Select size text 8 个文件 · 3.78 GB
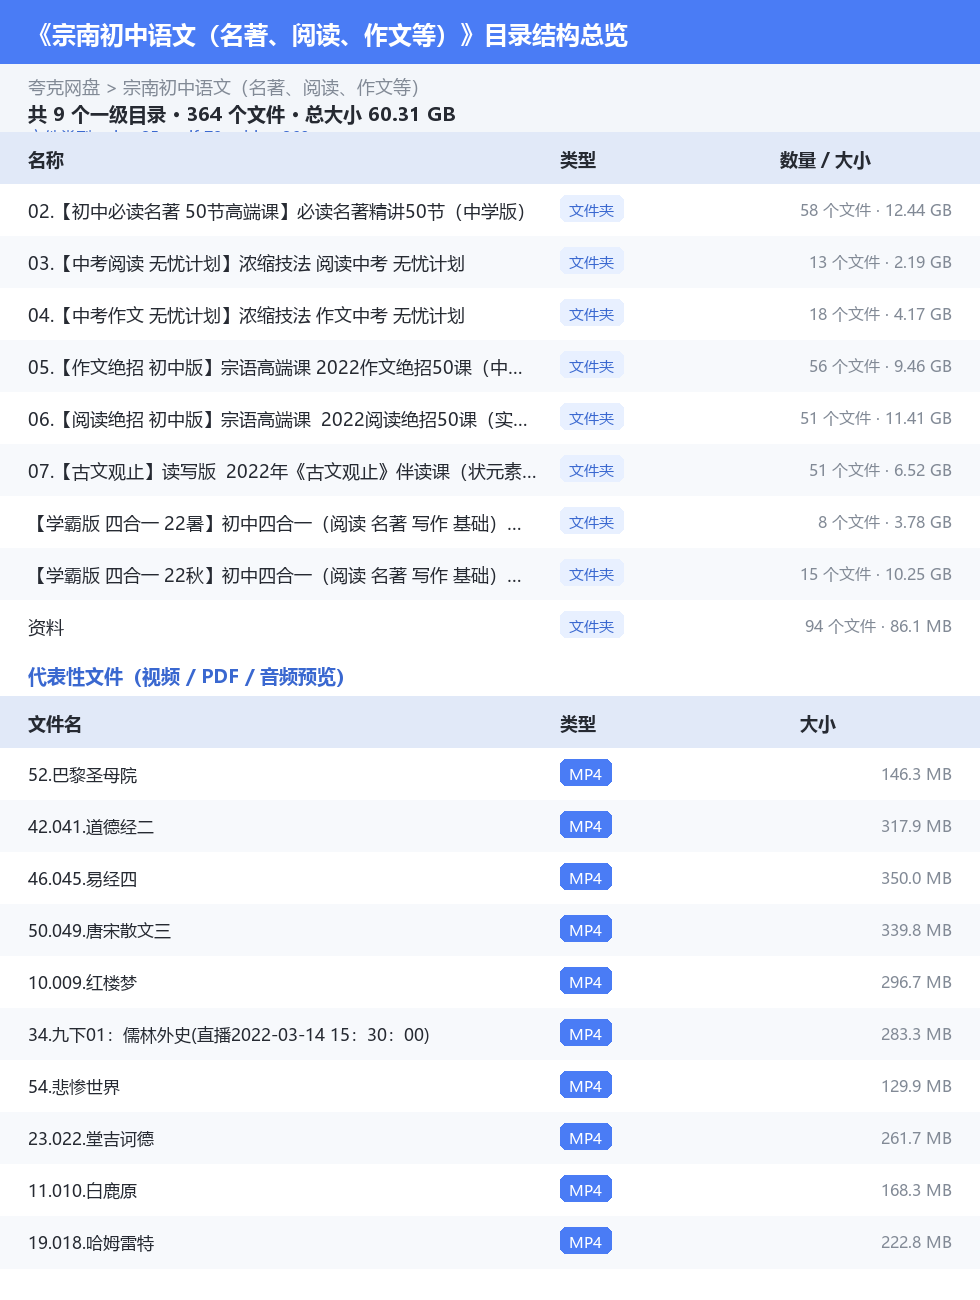 885,522
